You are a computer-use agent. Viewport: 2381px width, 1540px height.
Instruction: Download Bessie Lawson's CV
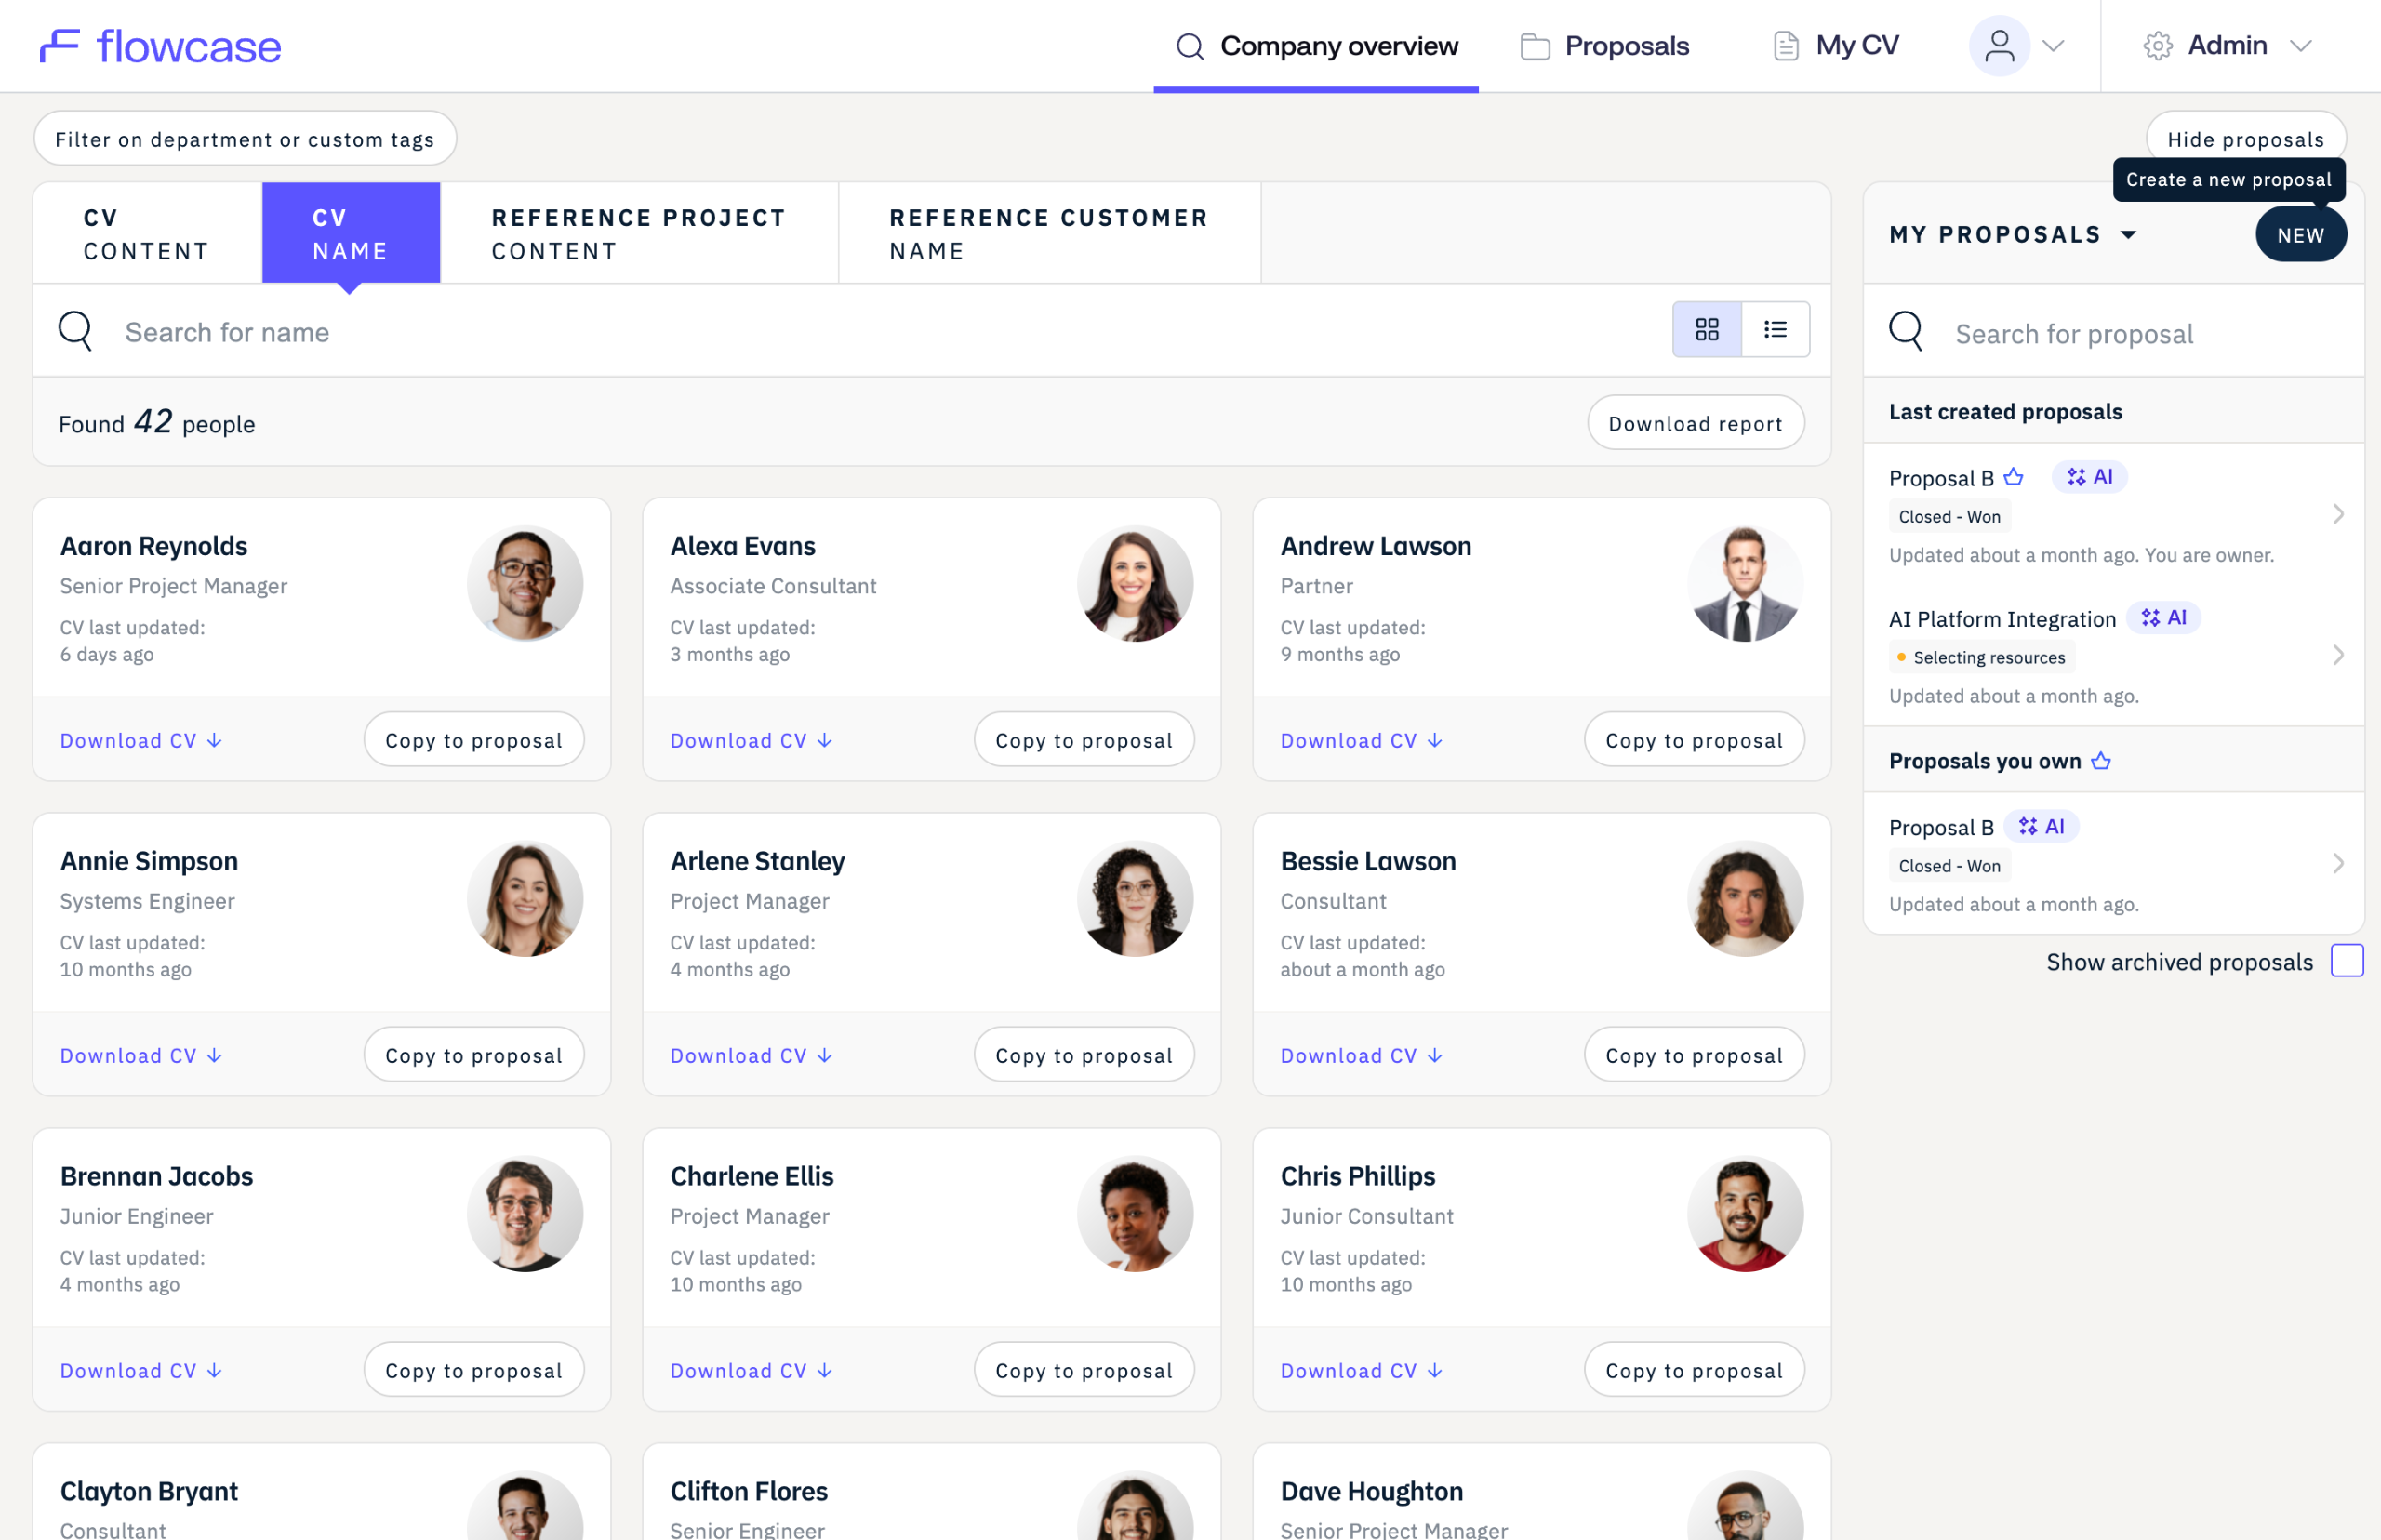(1362, 1055)
